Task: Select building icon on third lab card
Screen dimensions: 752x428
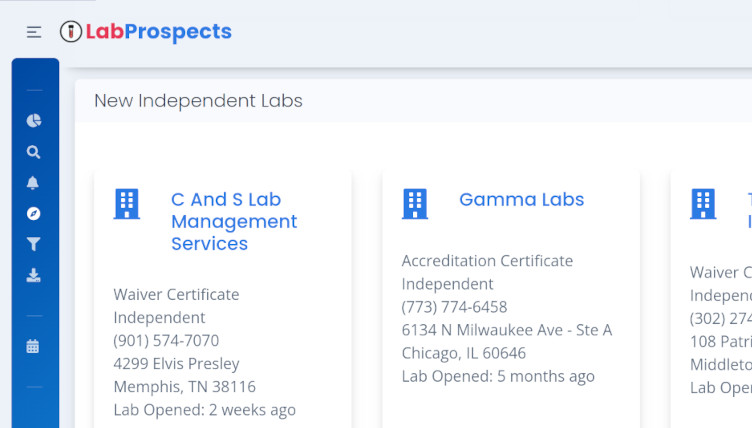Action: coord(703,204)
